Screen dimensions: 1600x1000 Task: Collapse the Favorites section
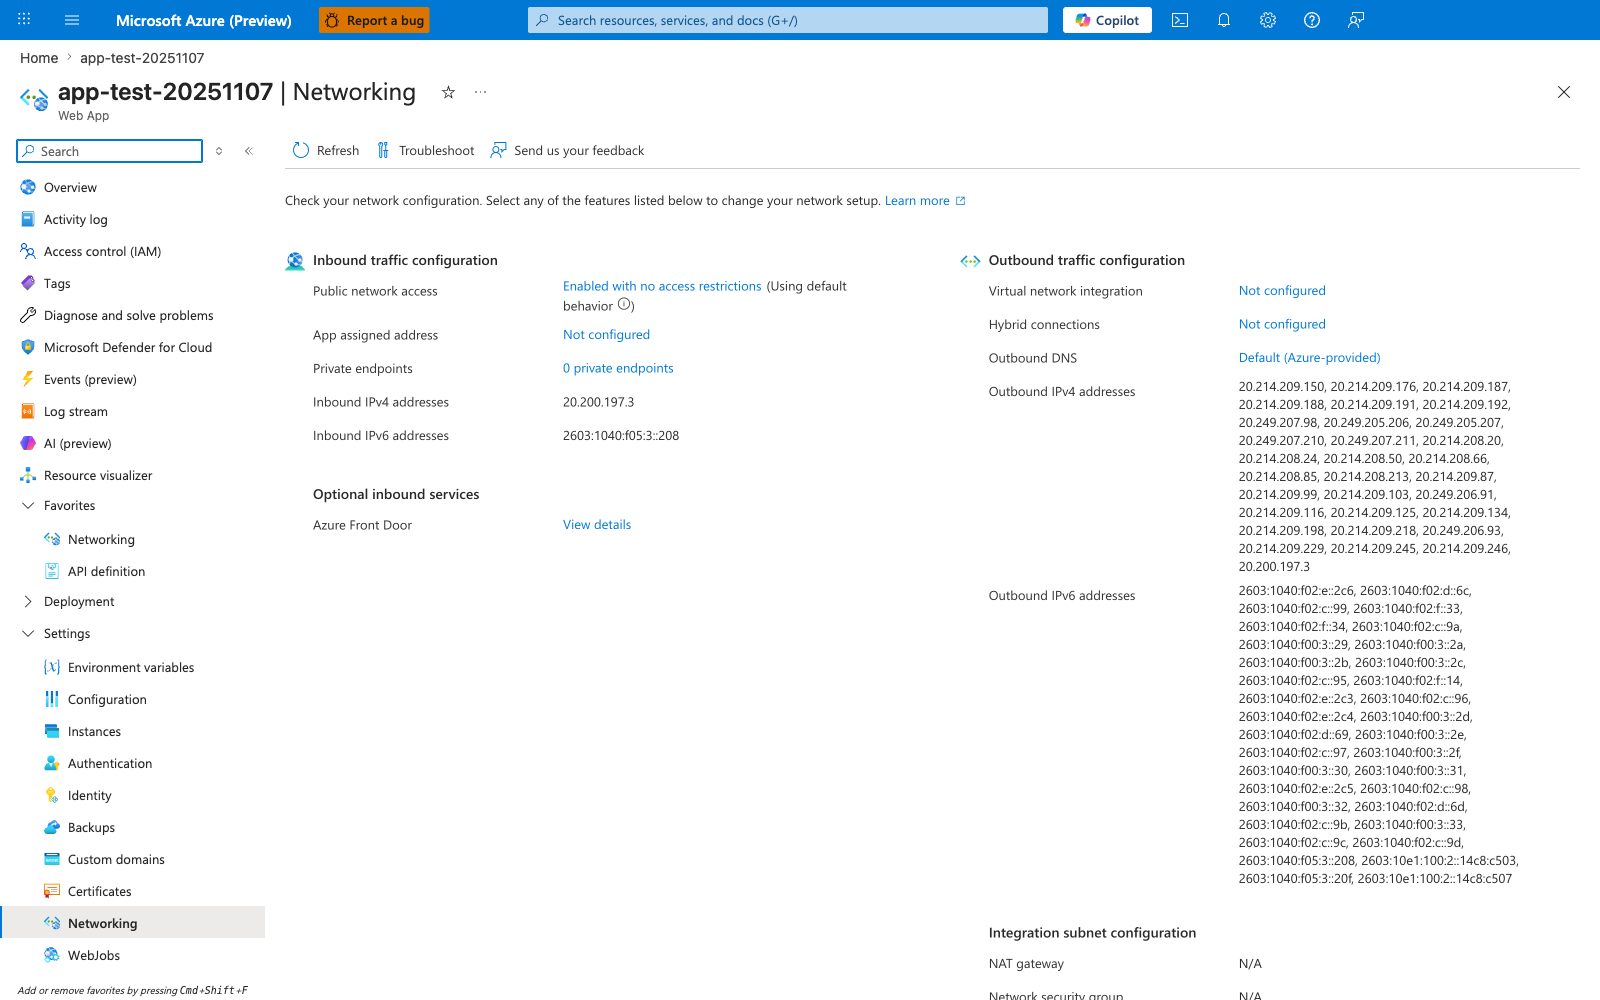(x=28, y=505)
